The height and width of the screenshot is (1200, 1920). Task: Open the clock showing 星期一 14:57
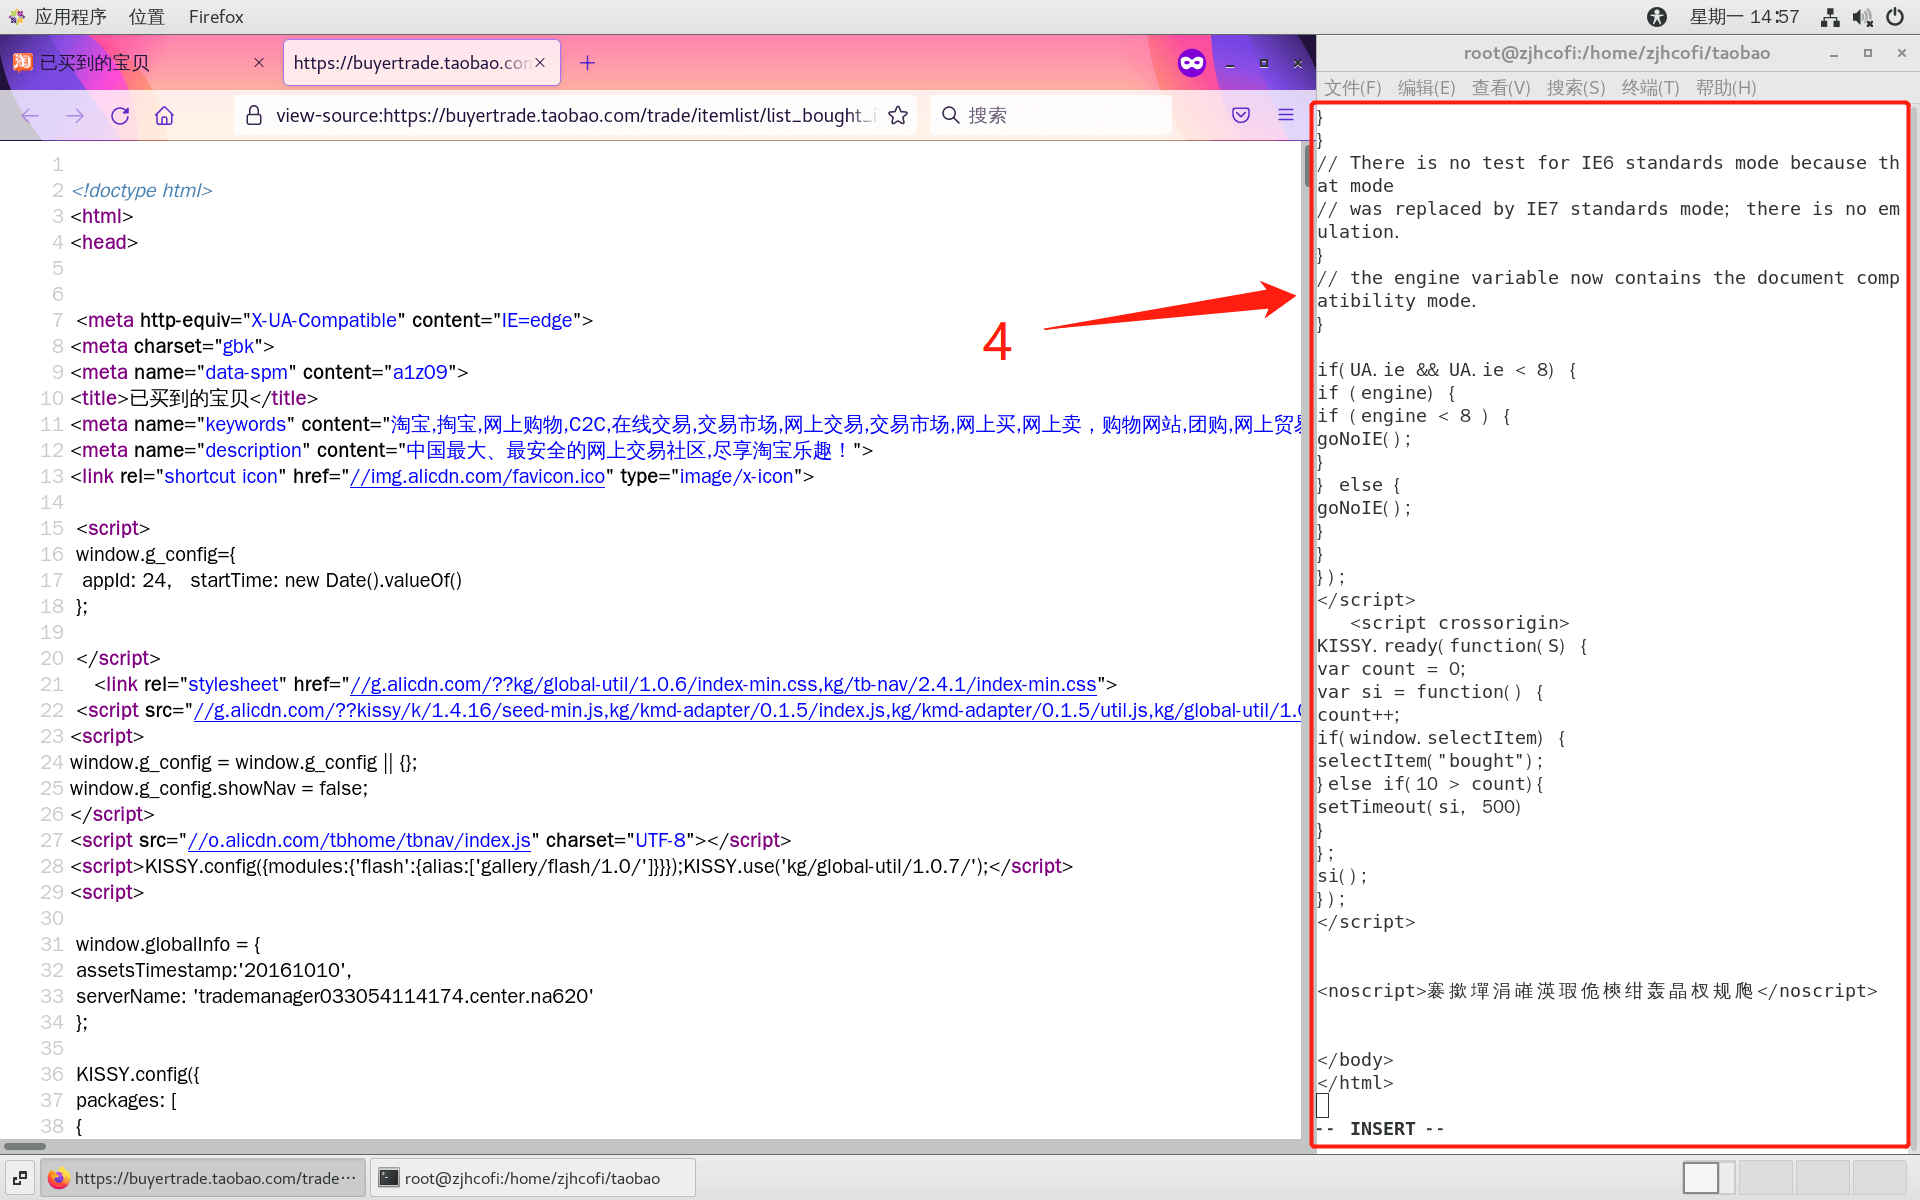coord(1744,17)
